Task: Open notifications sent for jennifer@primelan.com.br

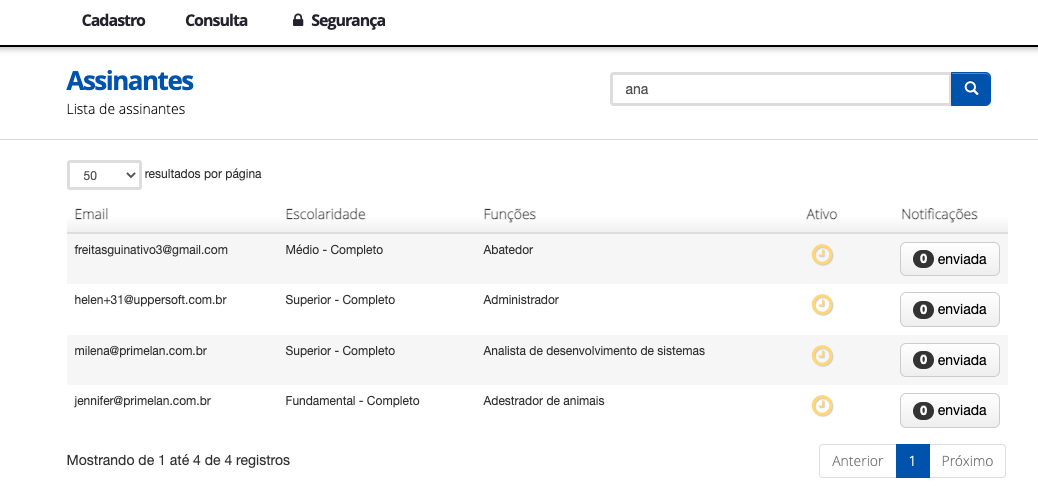Action: coord(949,410)
